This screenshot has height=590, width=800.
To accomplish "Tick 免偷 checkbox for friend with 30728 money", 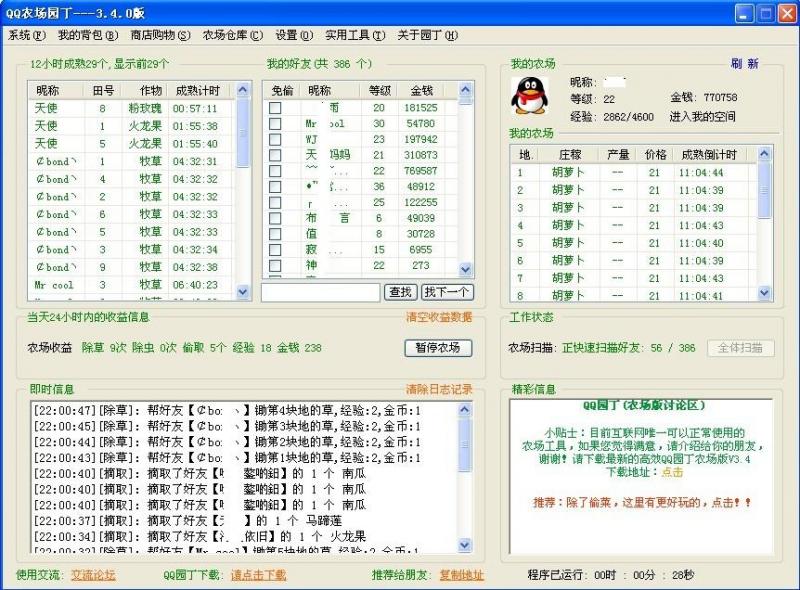I will point(275,234).
